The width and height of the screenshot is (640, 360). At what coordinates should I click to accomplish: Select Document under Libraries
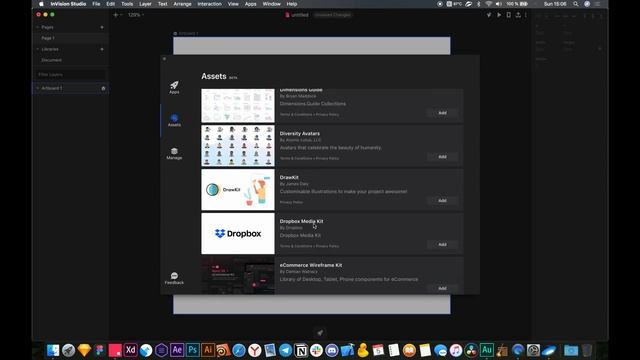coord(51,60)
